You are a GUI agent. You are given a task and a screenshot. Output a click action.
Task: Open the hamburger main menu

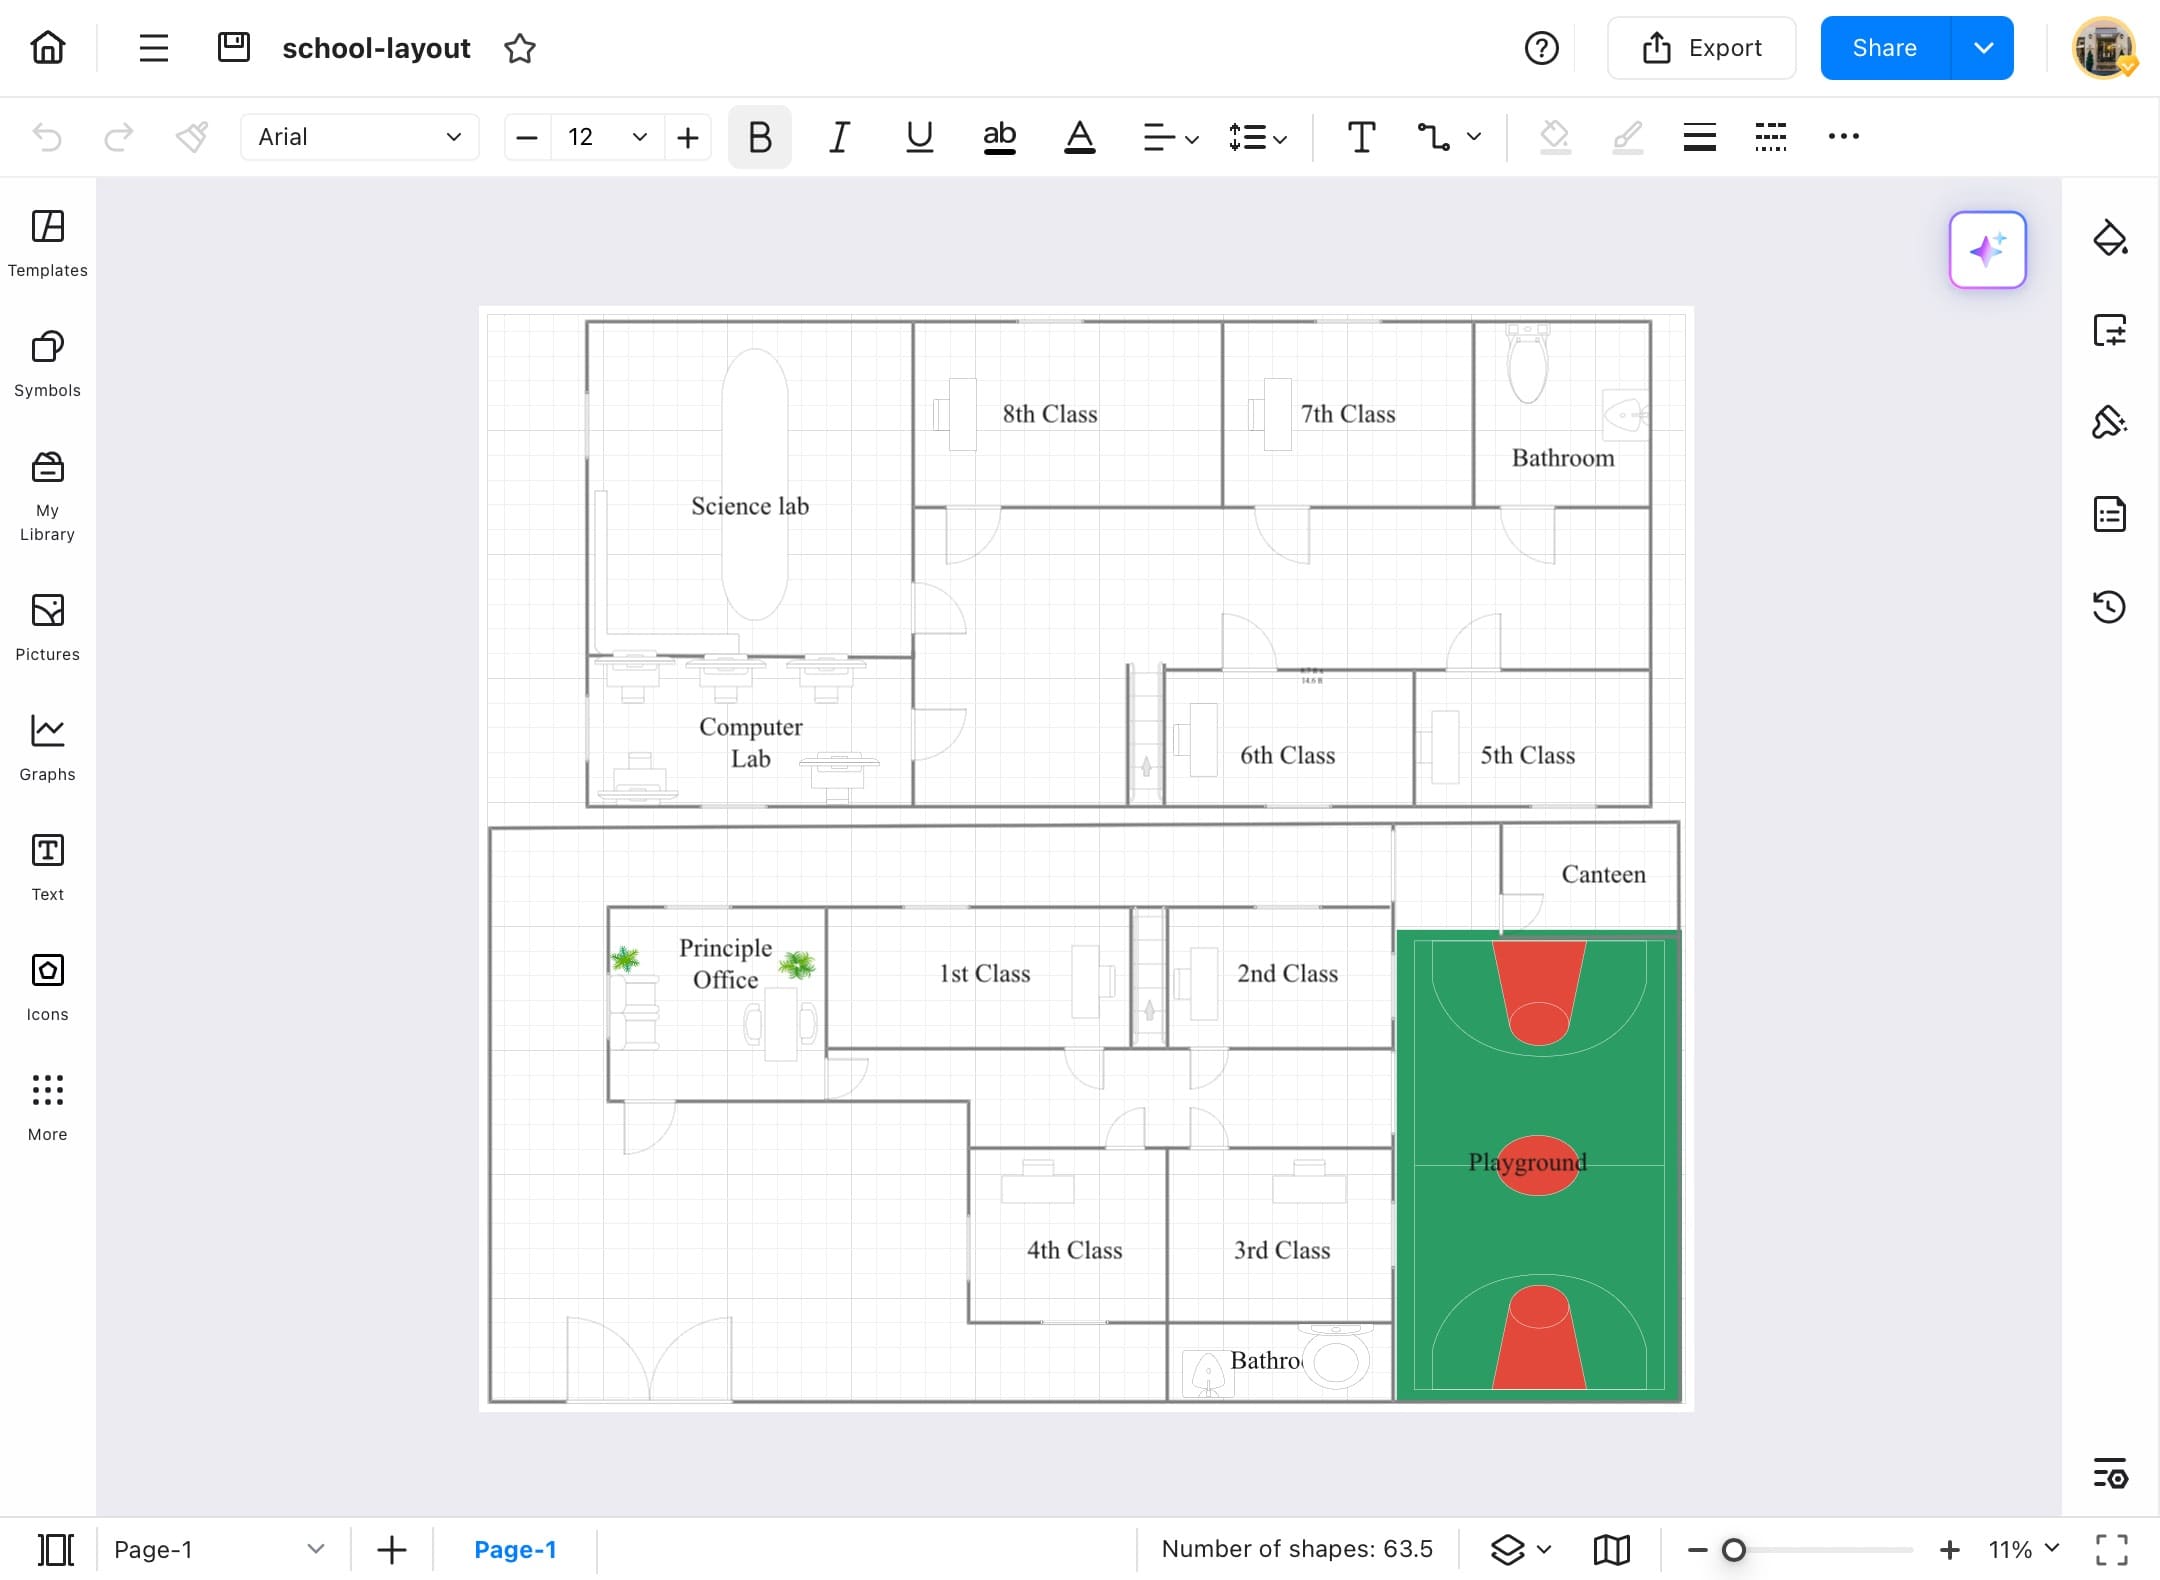click(x=153, y=48)
